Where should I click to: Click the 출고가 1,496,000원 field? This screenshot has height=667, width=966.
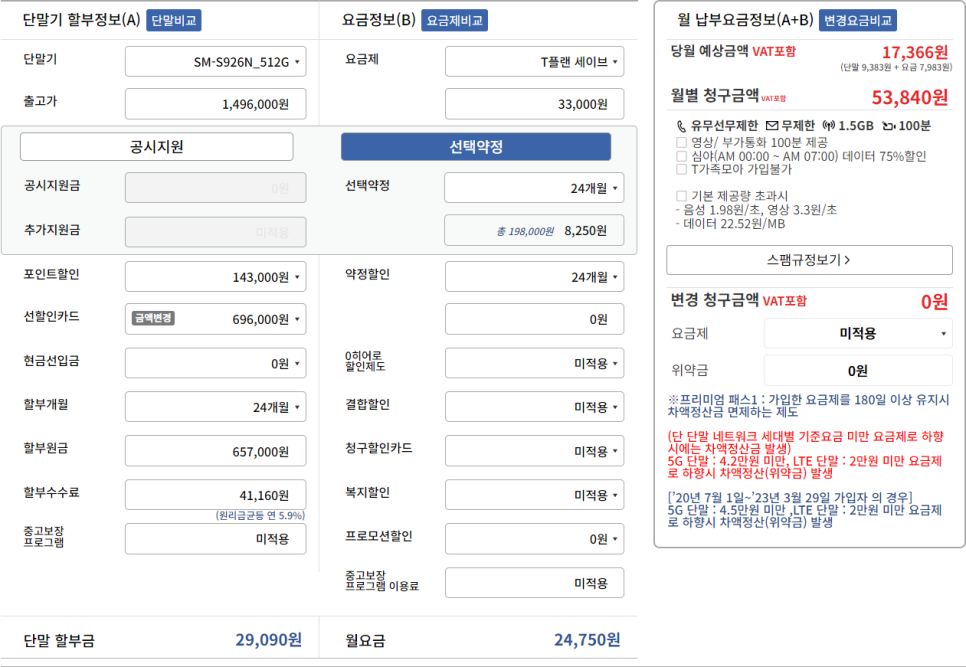click(216, 104)
